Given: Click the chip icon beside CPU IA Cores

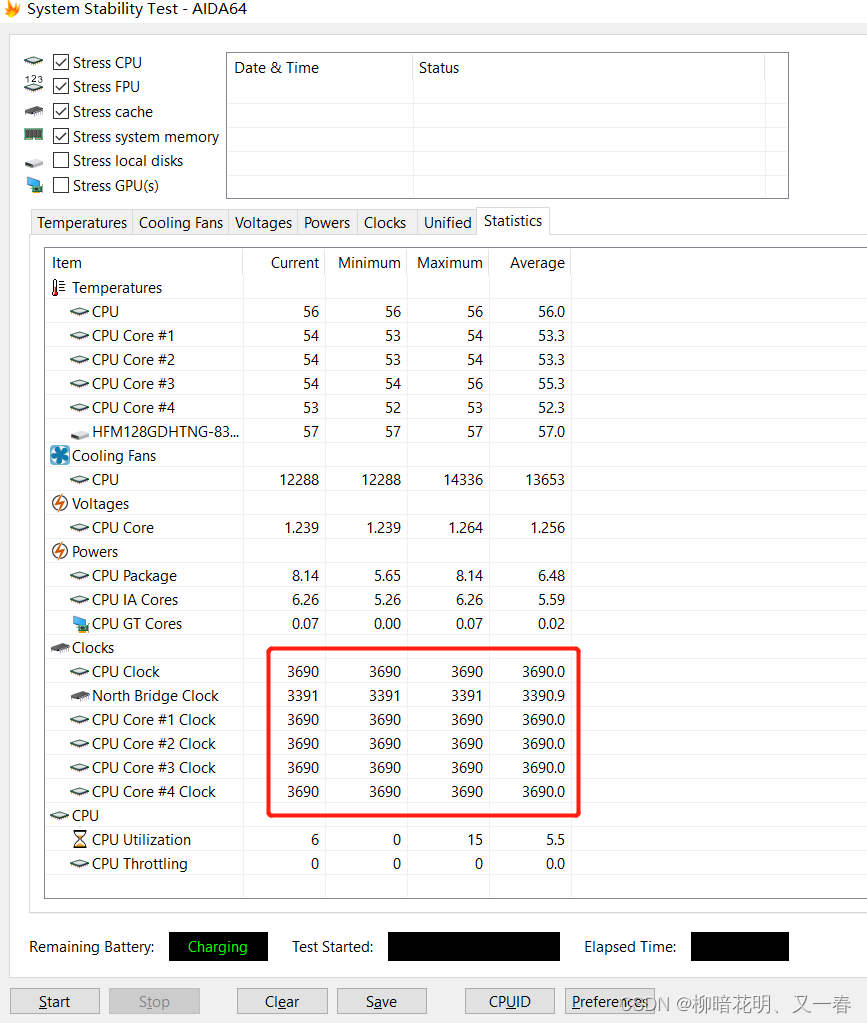Looking at the screenshot, I should pos(80,600).
